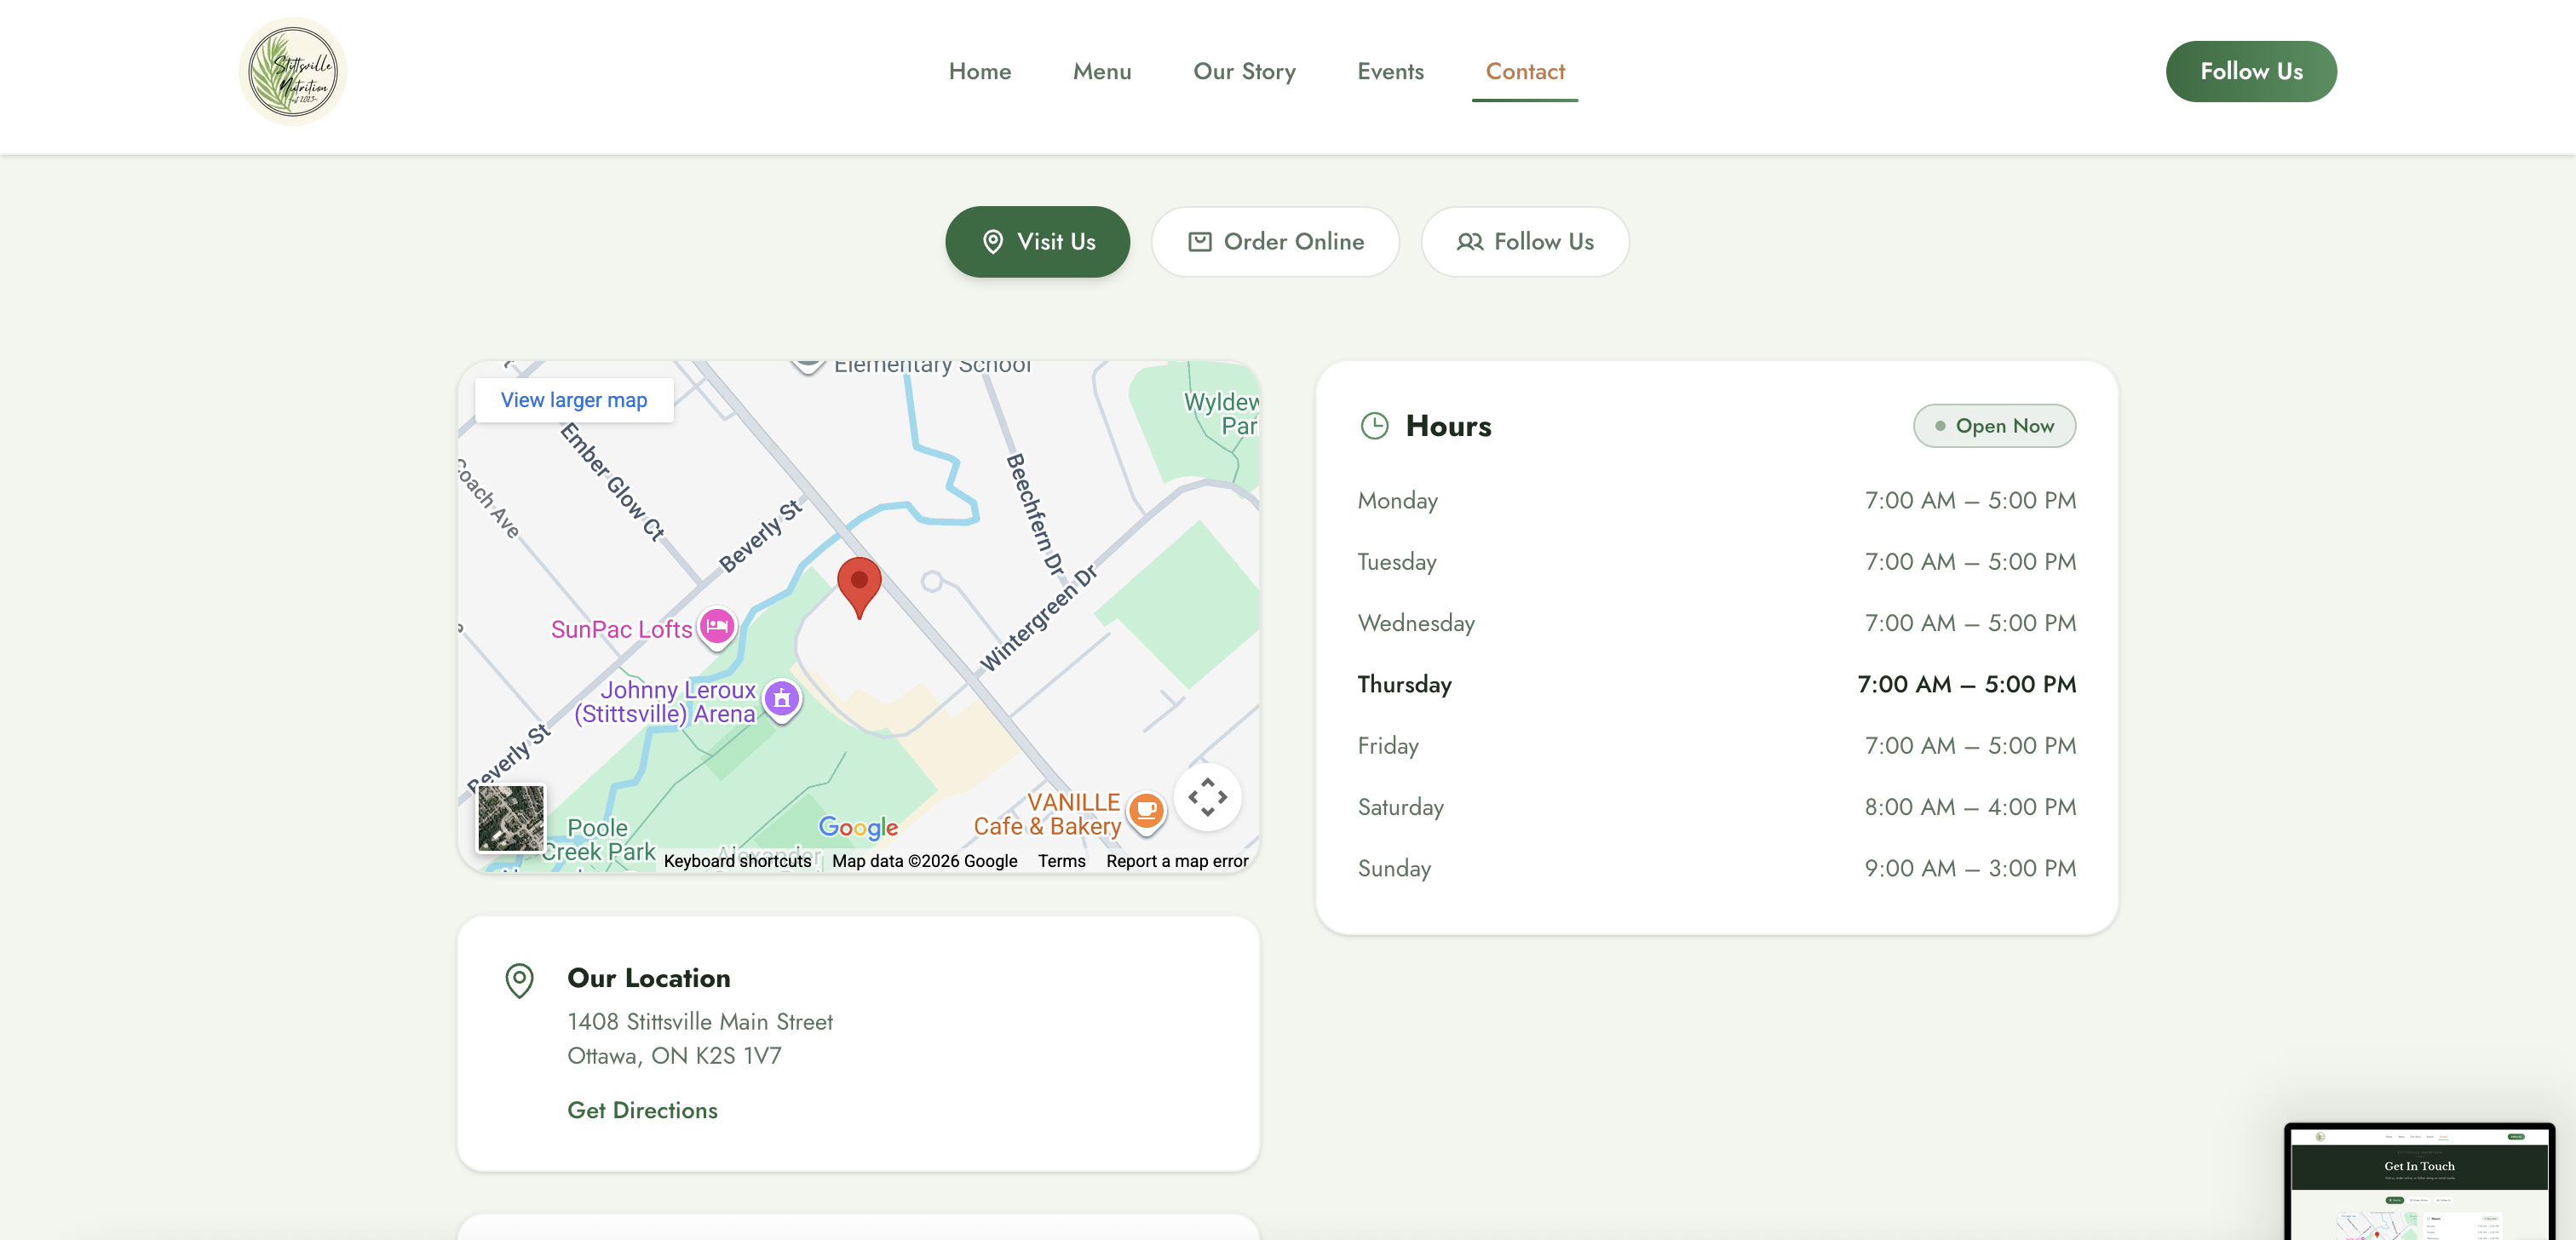The image size is (2576, 1240).
Task: Open the View larger map link
Action: pos(573,399)
